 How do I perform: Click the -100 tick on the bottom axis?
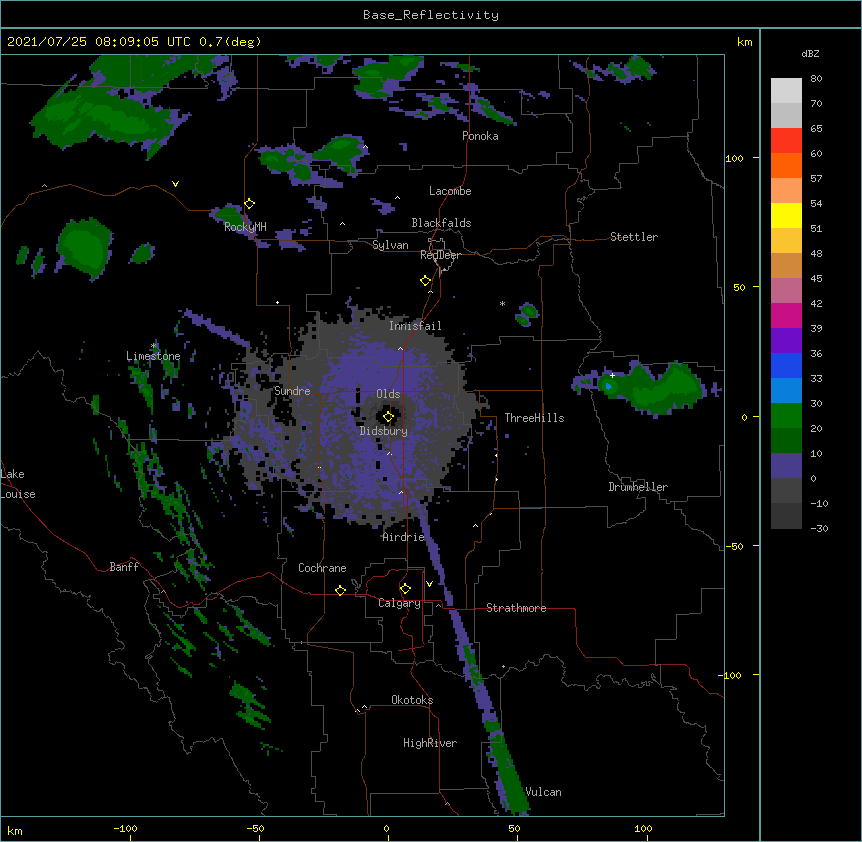tap(125, 828)
